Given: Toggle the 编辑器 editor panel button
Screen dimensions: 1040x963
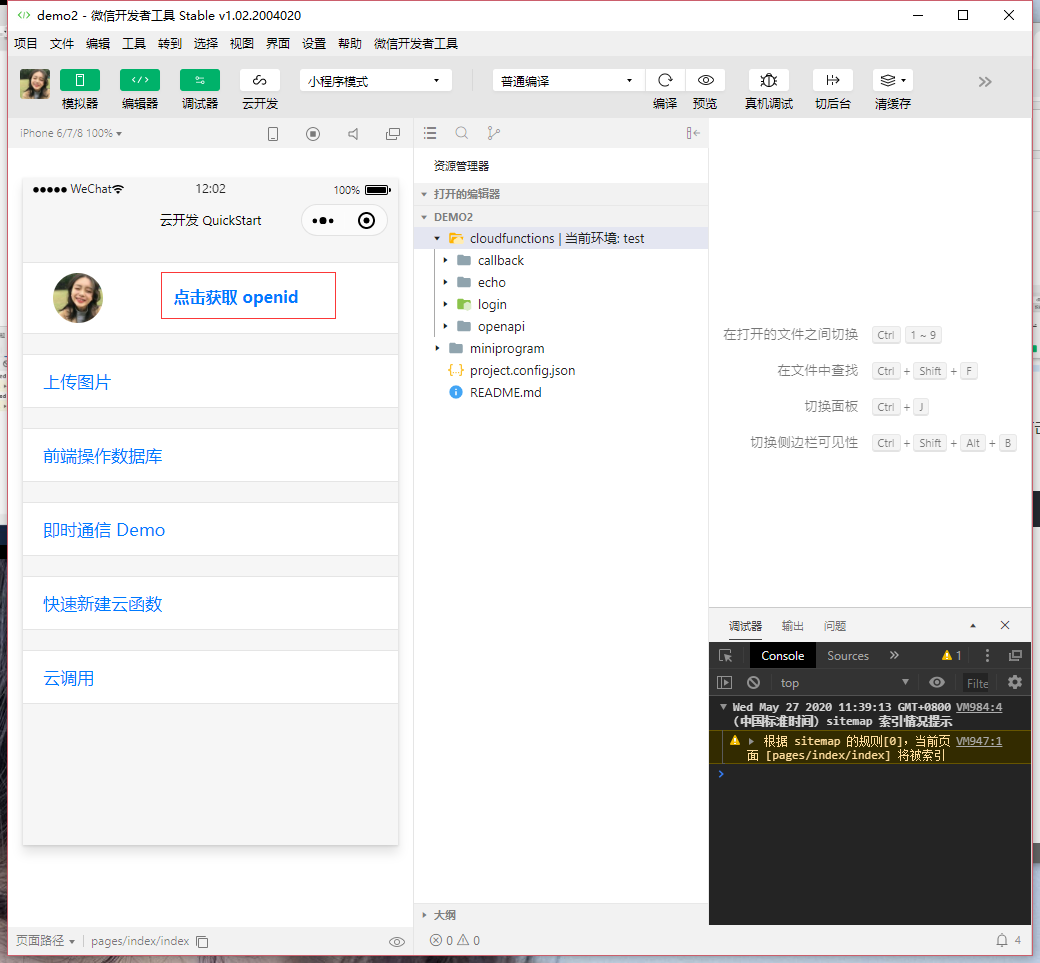Looking at the screenshot, I should coord(140,80).
